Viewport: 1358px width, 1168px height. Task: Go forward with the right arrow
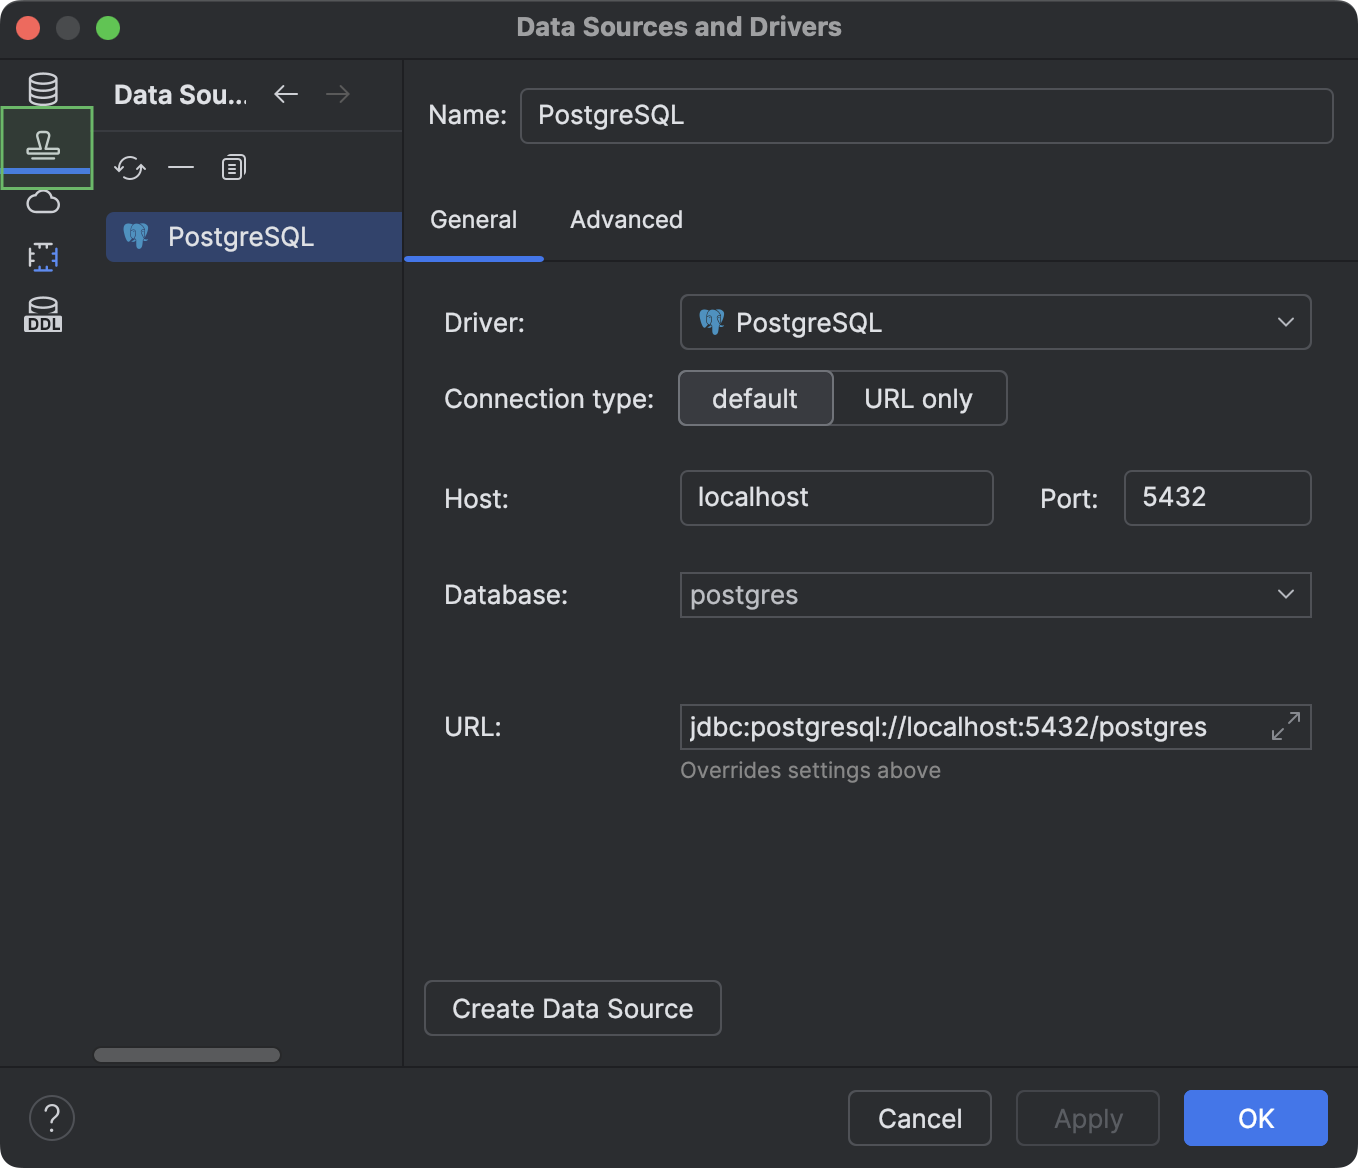pos(338,94)
